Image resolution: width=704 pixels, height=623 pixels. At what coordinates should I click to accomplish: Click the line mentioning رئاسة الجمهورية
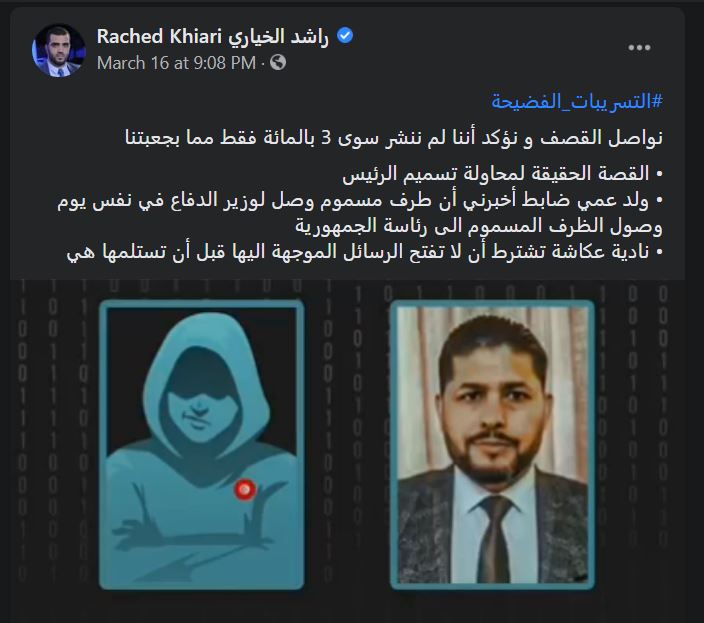click(479, 226)
